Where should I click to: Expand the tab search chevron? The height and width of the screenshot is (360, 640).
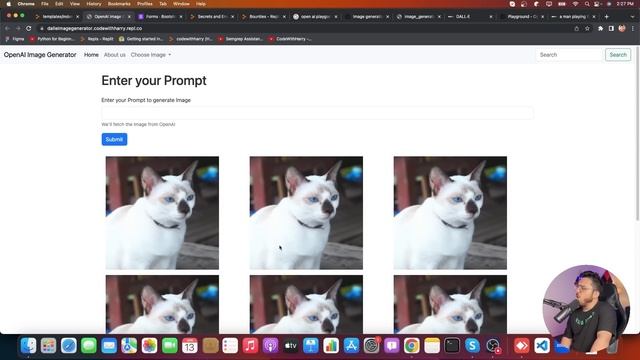tap(633, 17)
